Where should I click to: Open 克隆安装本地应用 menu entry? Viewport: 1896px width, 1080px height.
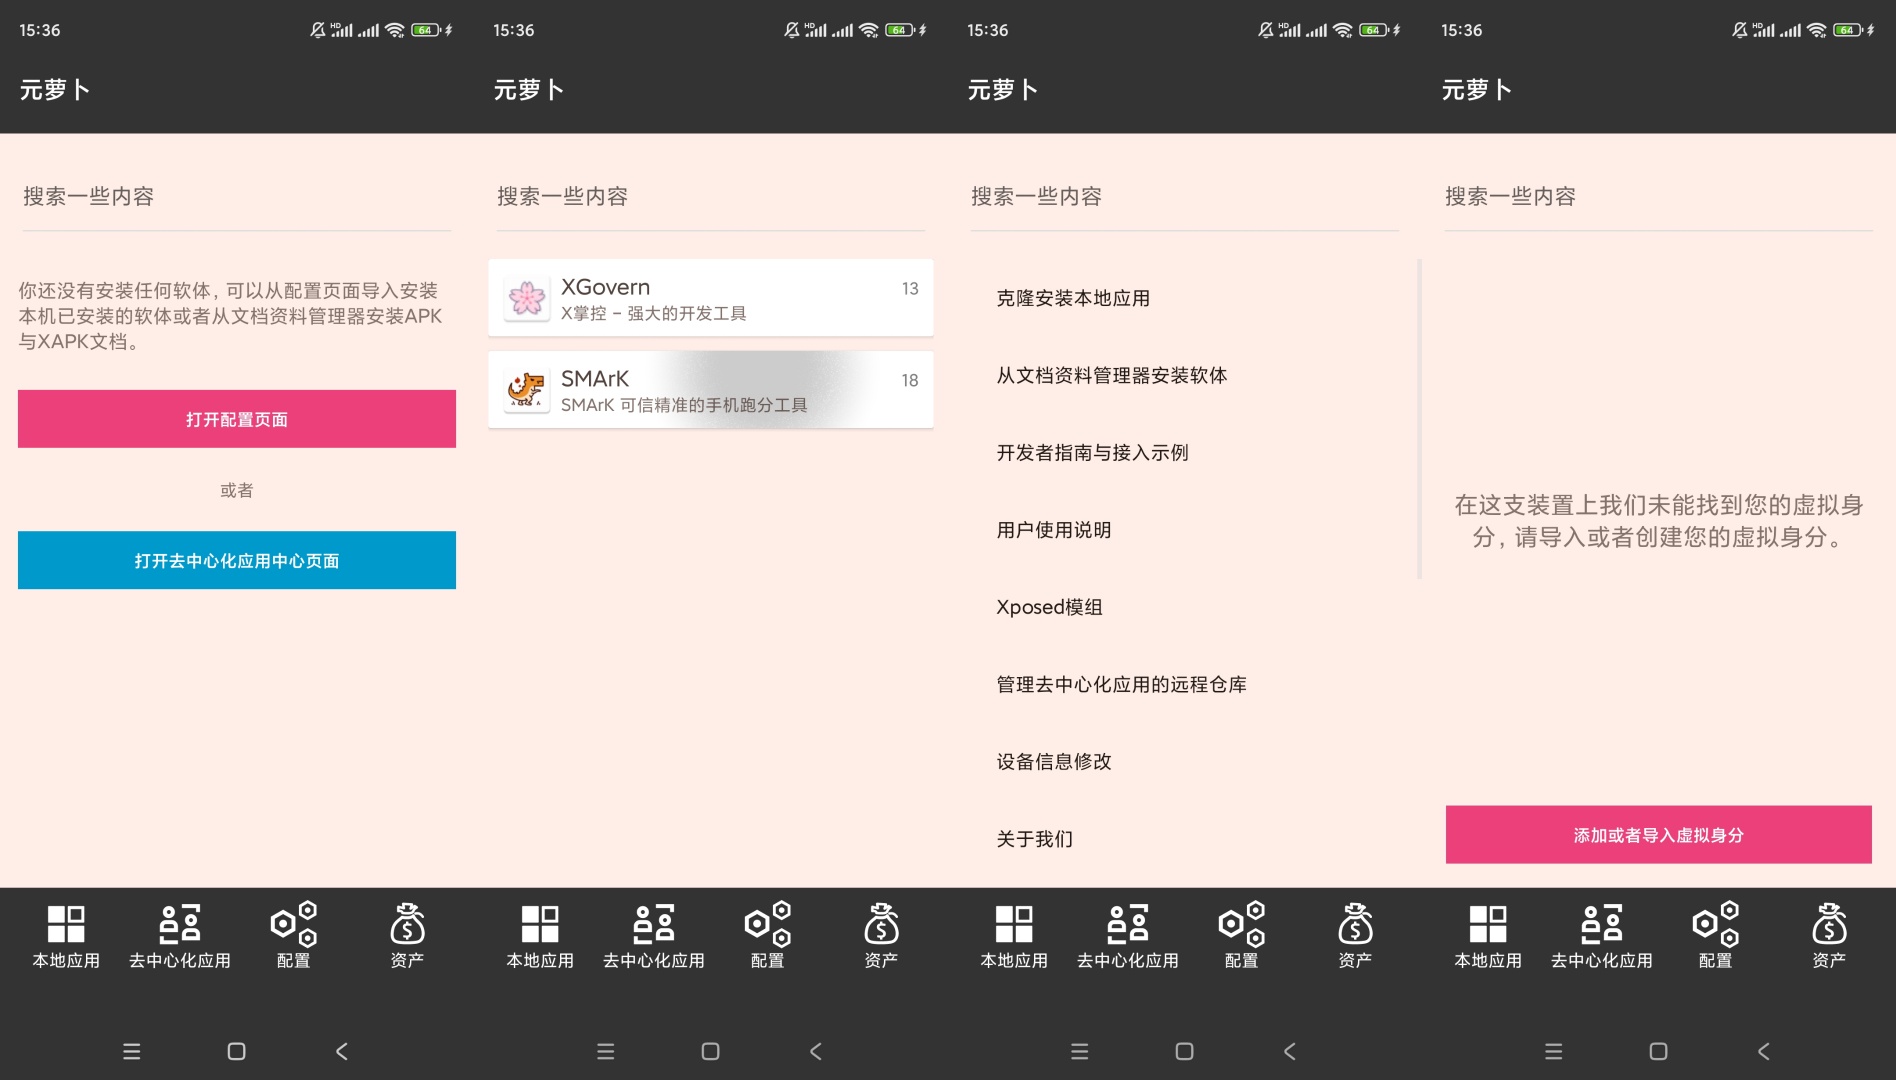point(1073,298)
